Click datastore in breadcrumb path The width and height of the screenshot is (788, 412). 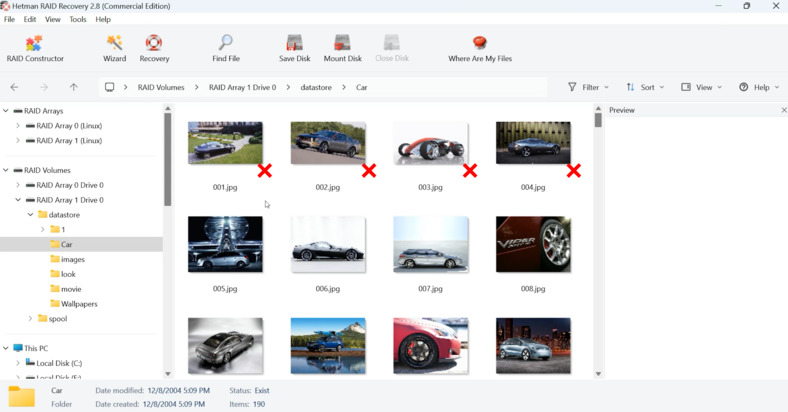coord(316,87)
